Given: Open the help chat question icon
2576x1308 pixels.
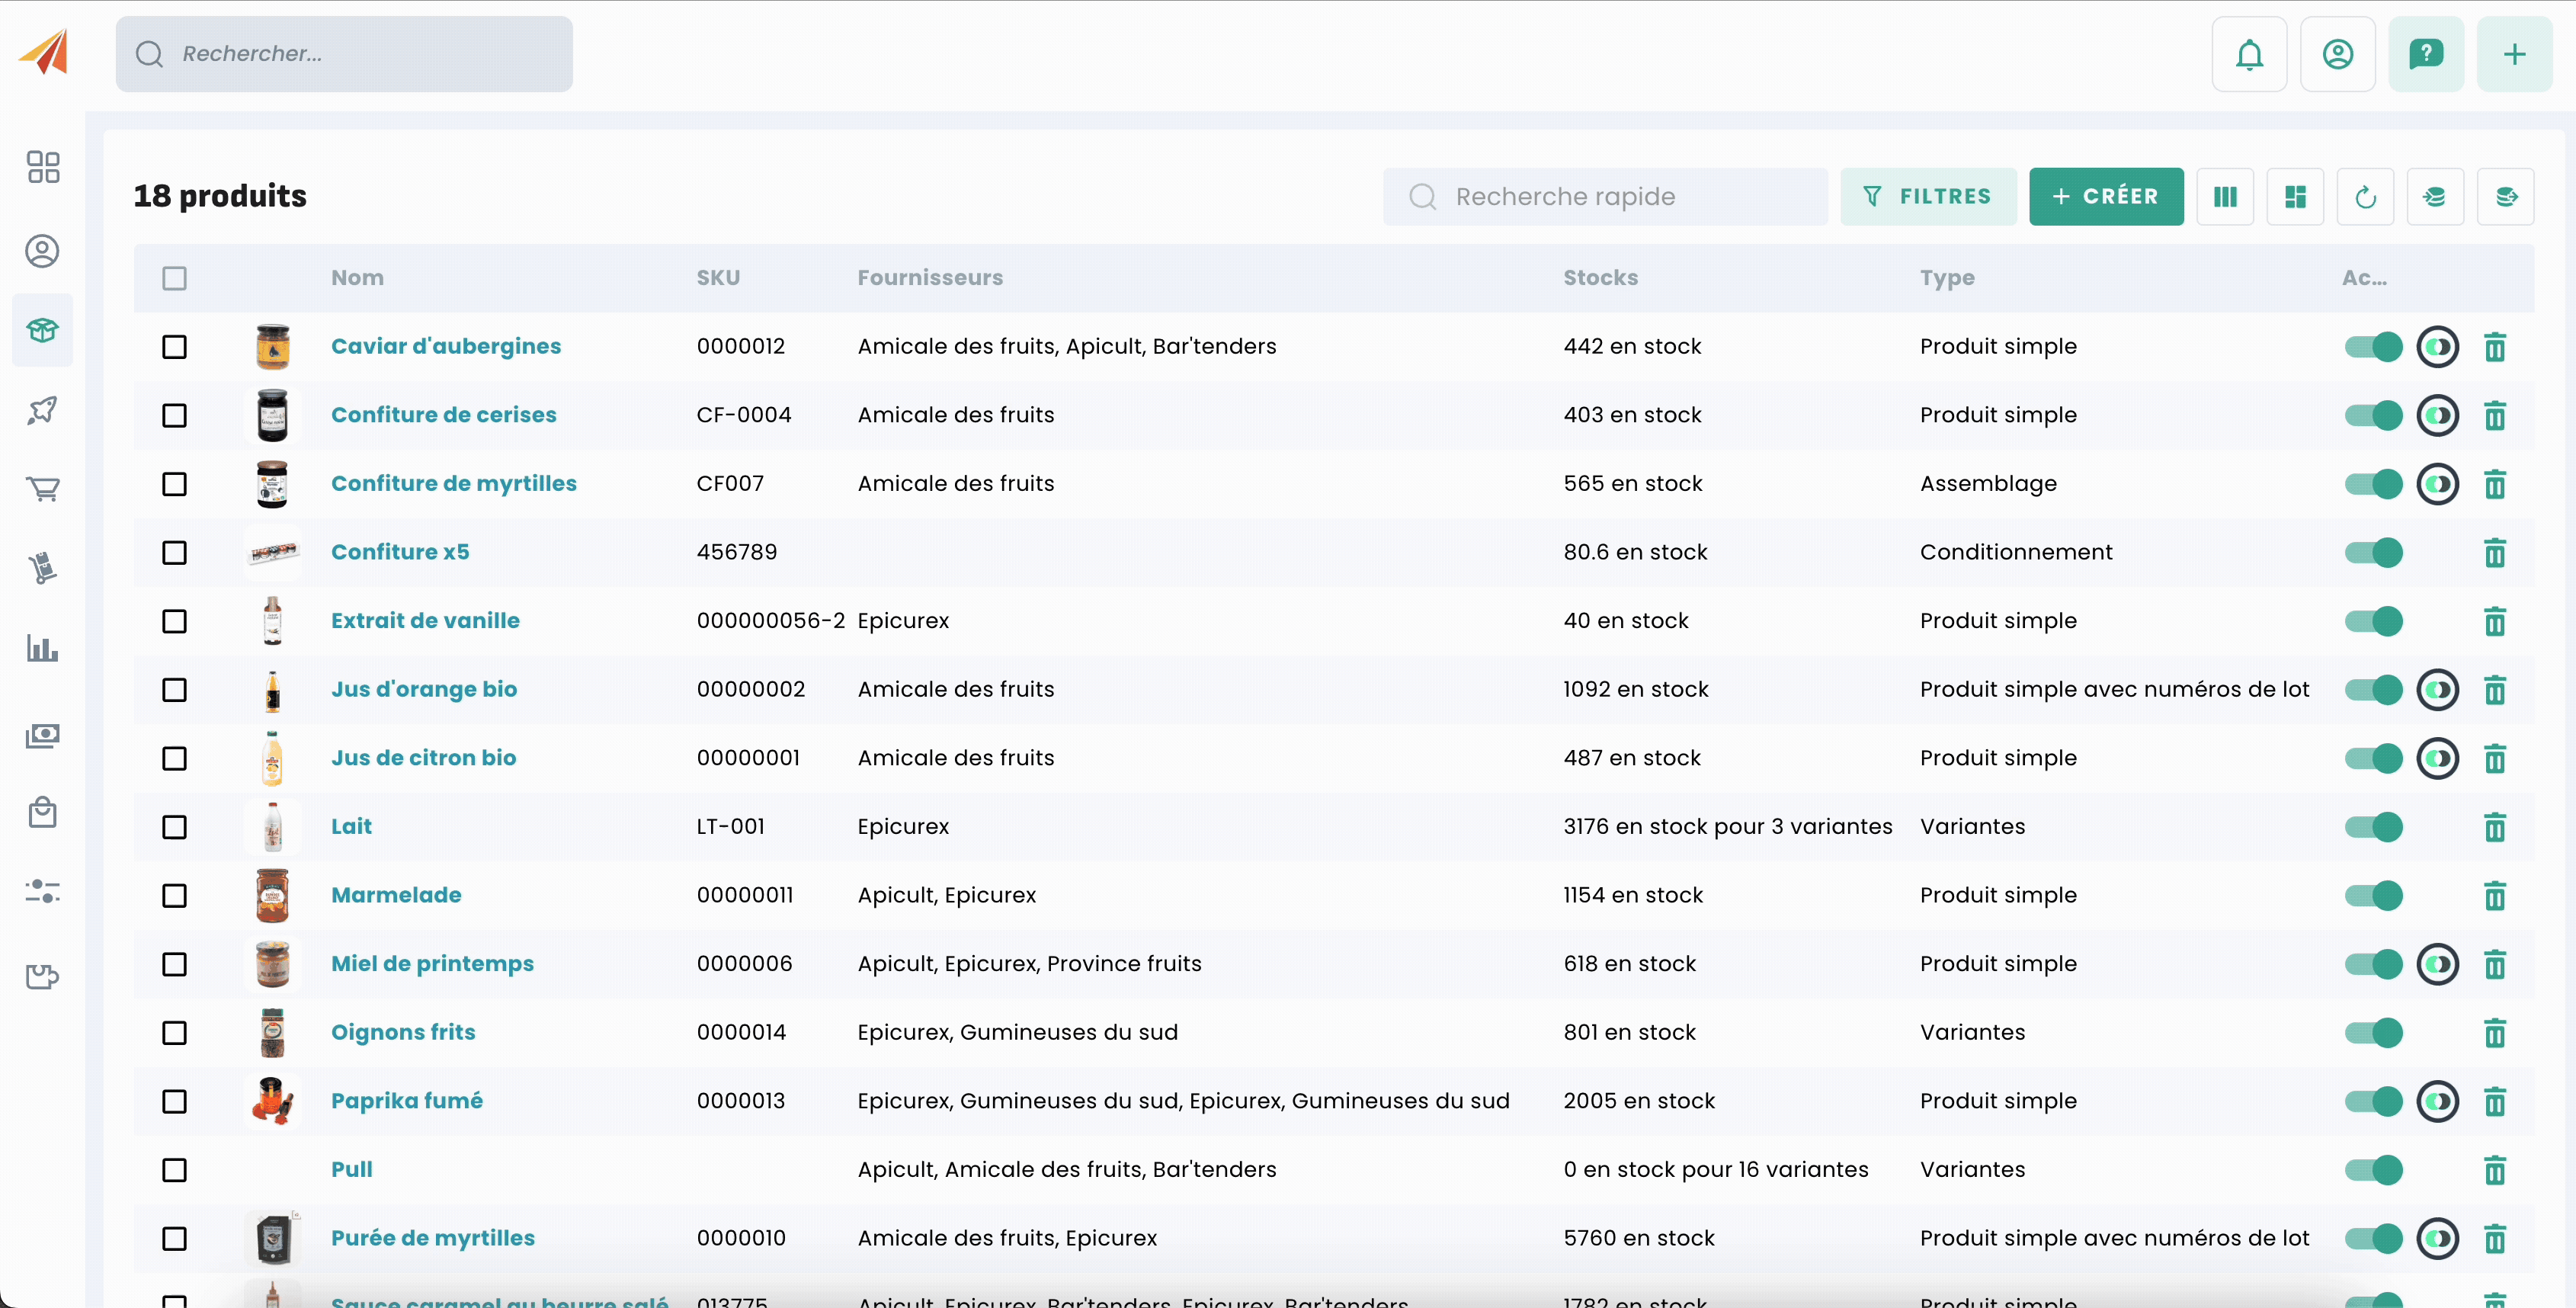Looking at the screenshot, I should coord(2425,54).
